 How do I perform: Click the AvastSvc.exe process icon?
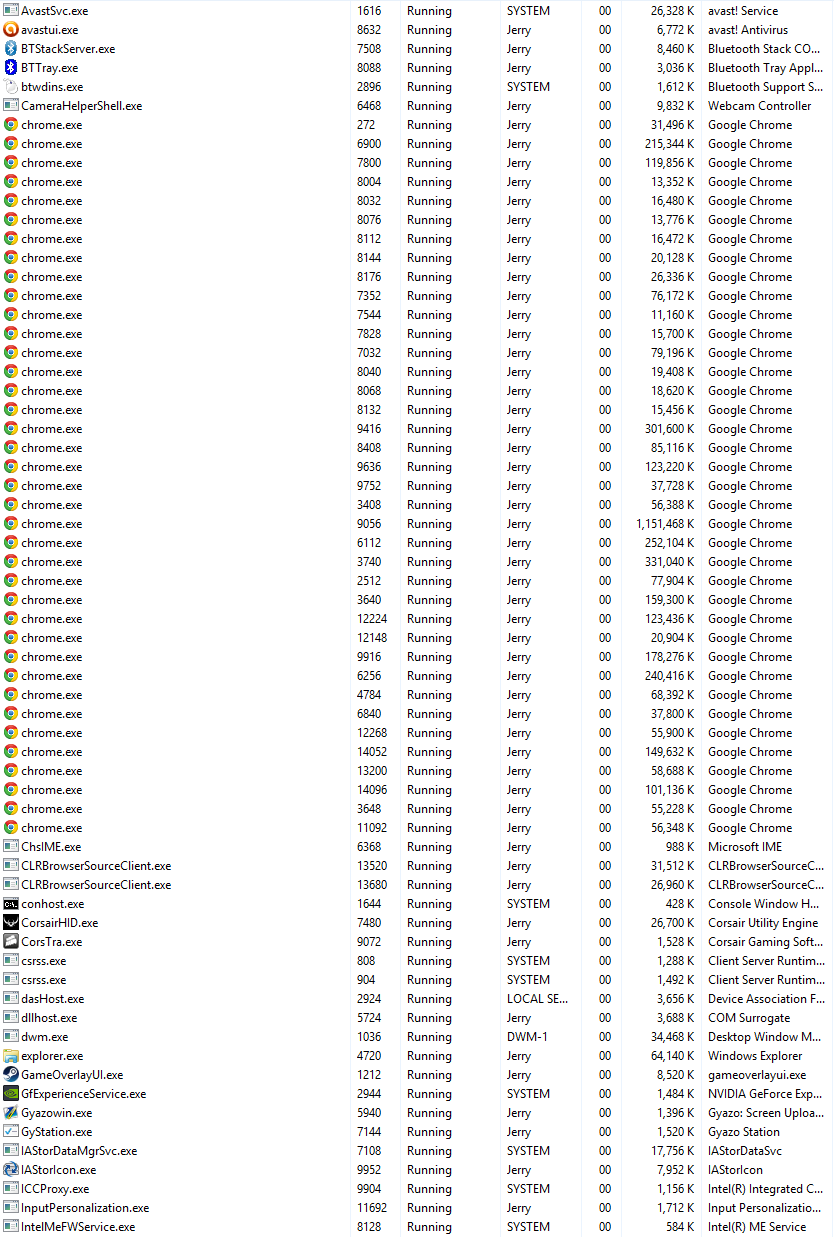11,11
